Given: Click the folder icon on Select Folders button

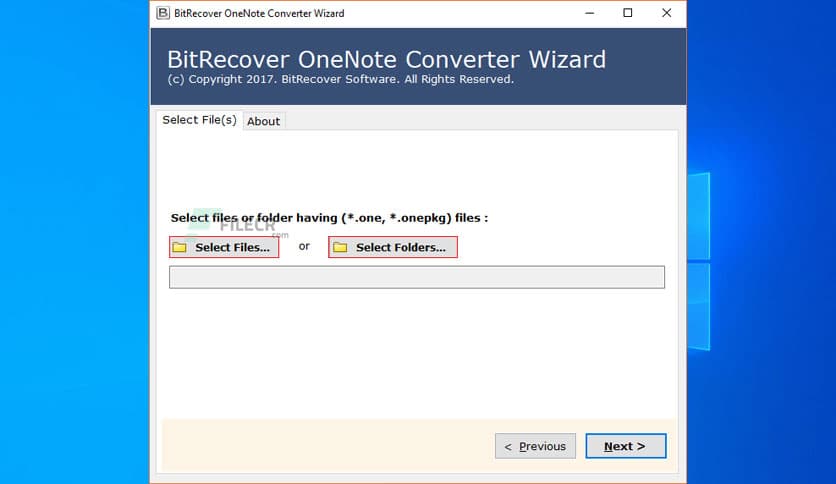Looking at the screenshot, I should tap(340, 247).
